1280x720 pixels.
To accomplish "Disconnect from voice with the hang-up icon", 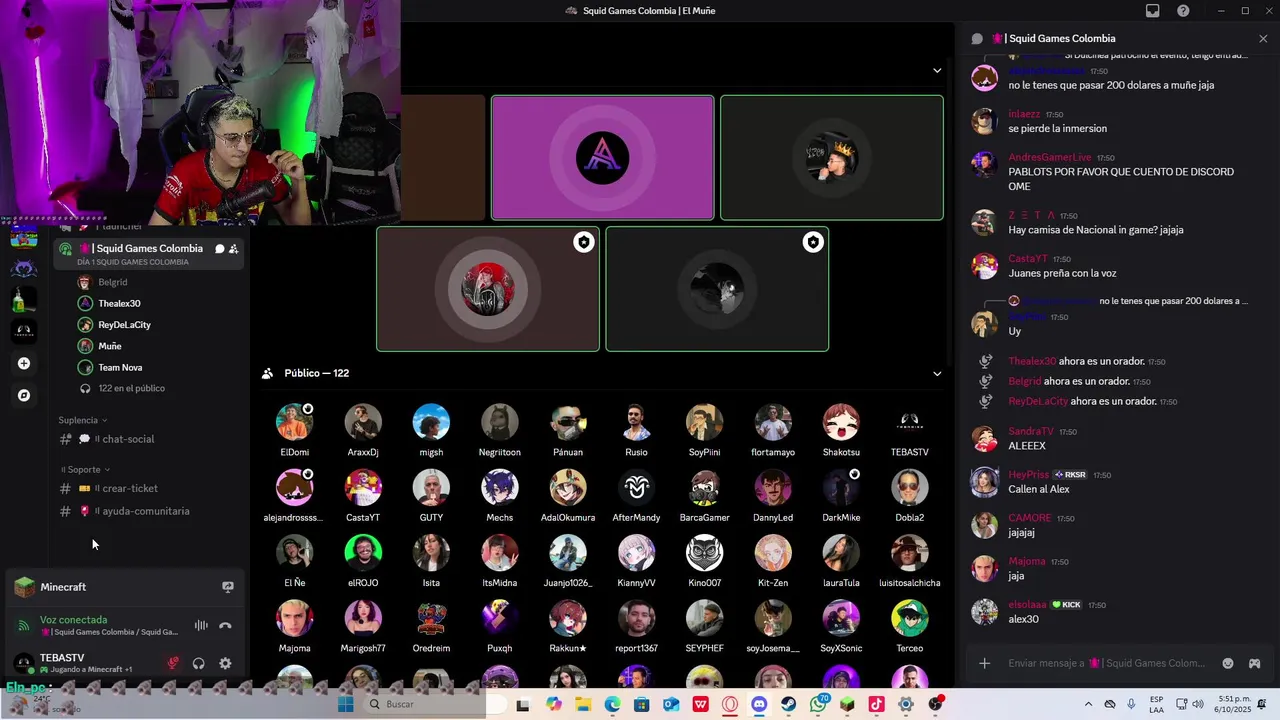I will [x=225, y=626].
